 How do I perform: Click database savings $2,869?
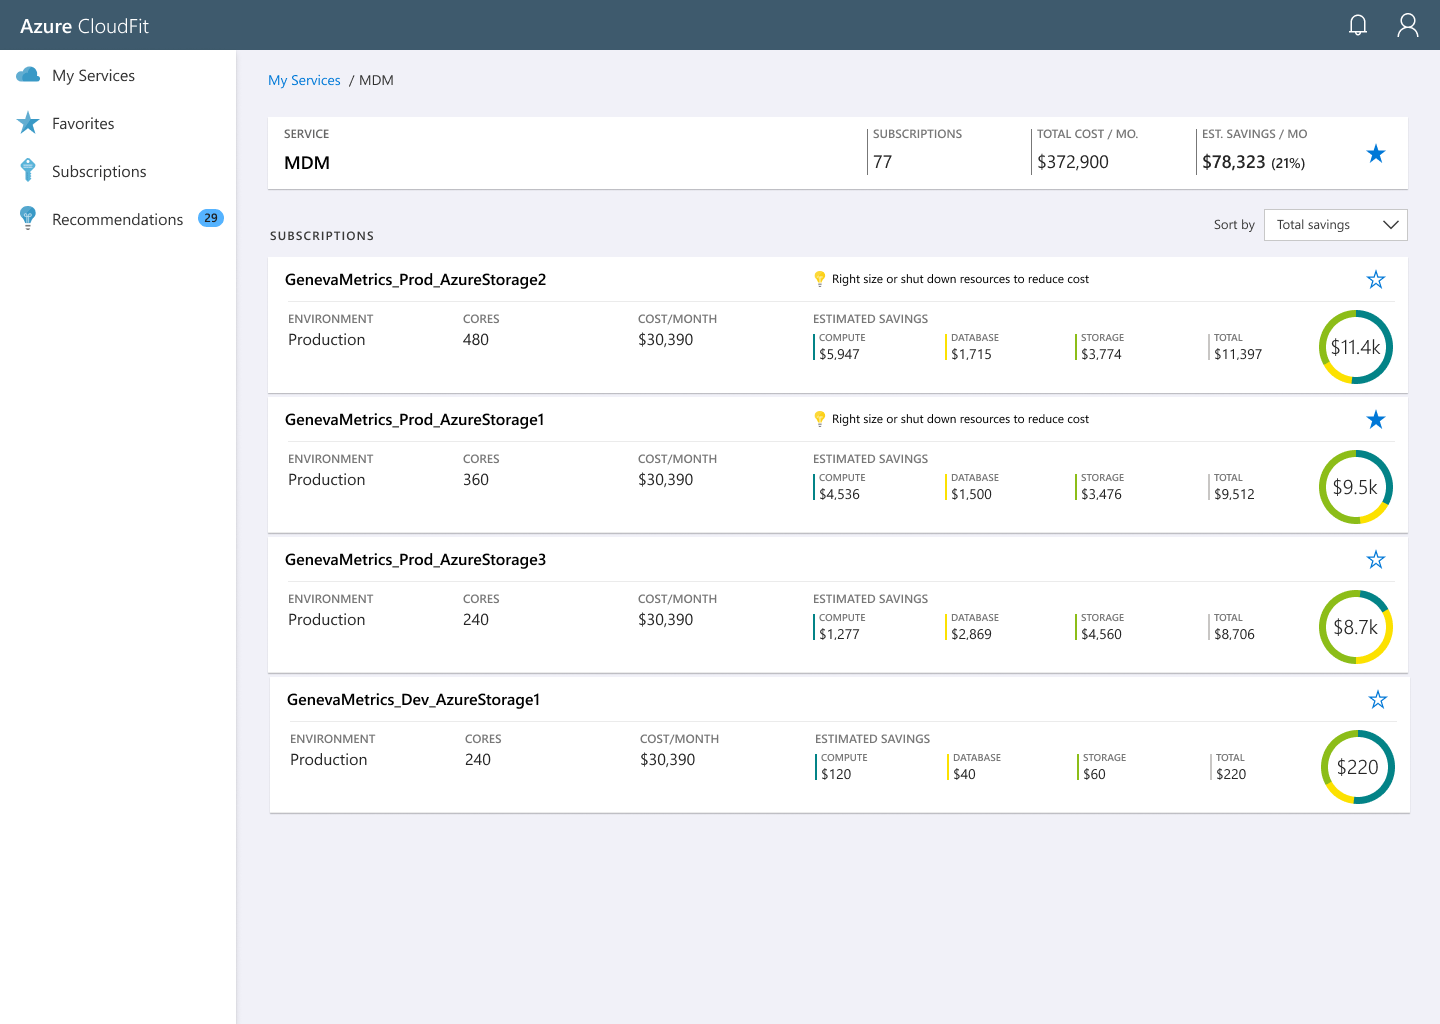point(971,634)
